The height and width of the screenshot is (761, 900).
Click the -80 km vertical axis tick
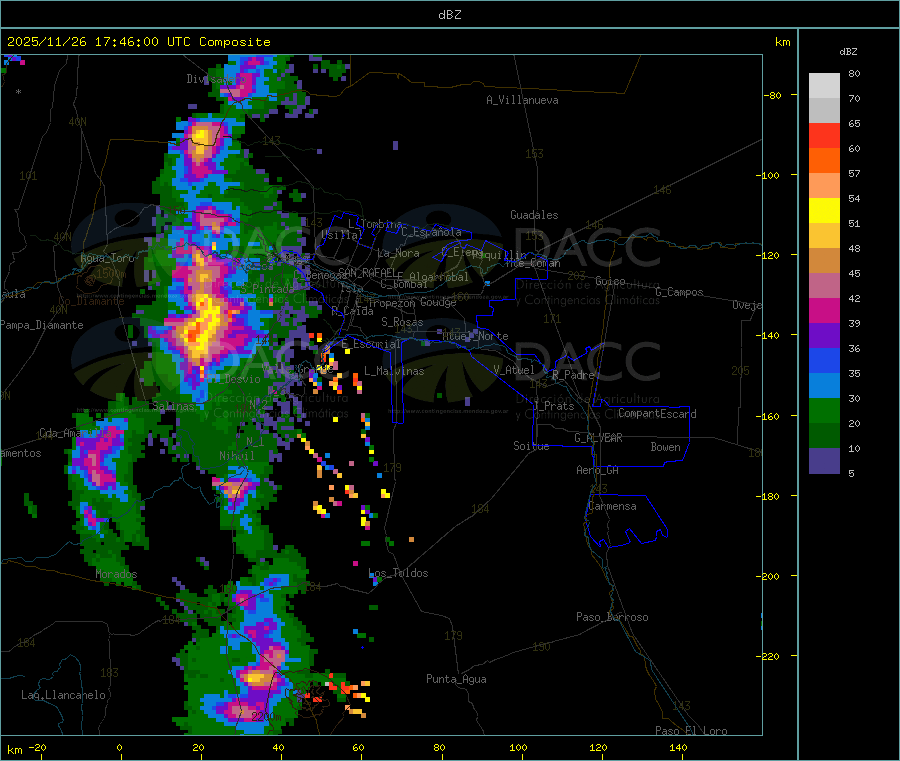click(773, 95)
